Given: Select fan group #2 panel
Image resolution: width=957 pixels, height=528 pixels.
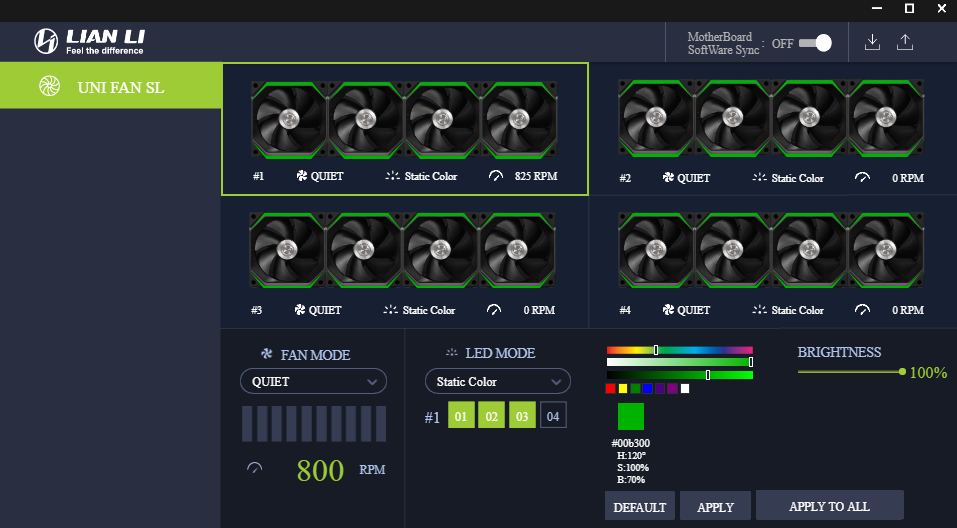Looking at the screenshot, I should pyautogui.click(x=772, y=128).
